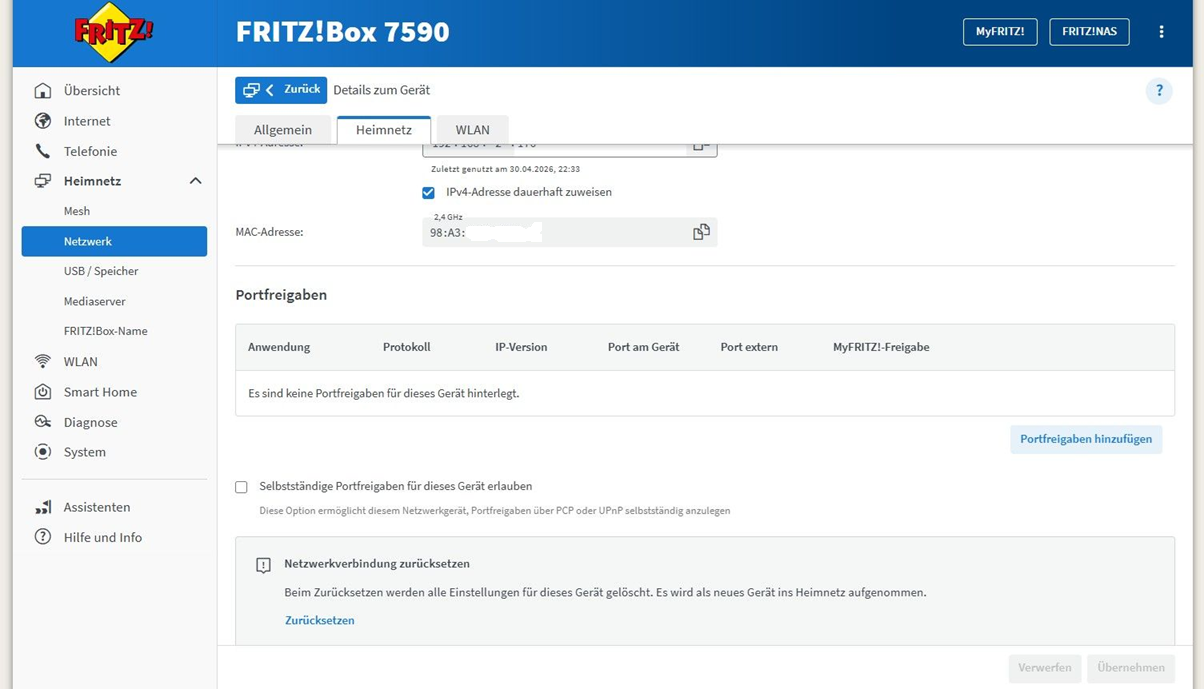Click the Smart Home icon
Screen dimensions: 1204x689
tap(43, 392)
